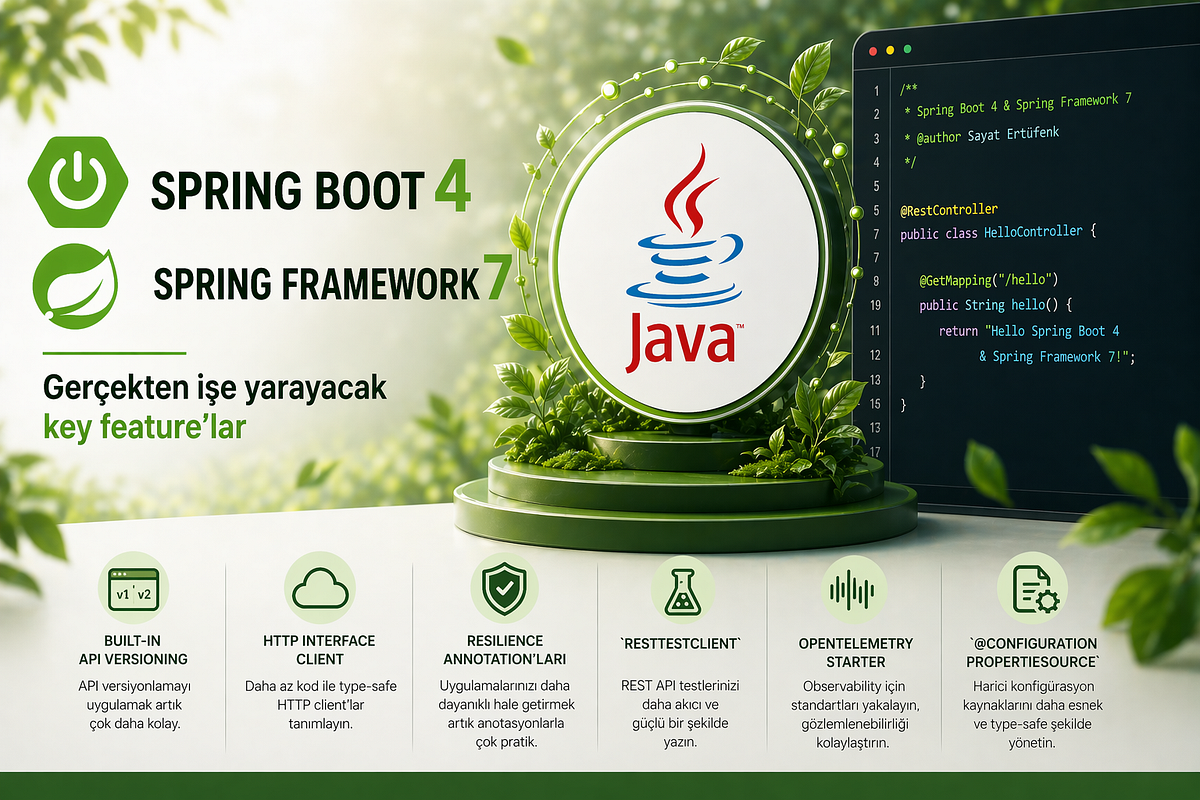The image size is (1200, 800).
Task: Click the cloud HTTP Interface Client icon
Action: coord(319,589)
